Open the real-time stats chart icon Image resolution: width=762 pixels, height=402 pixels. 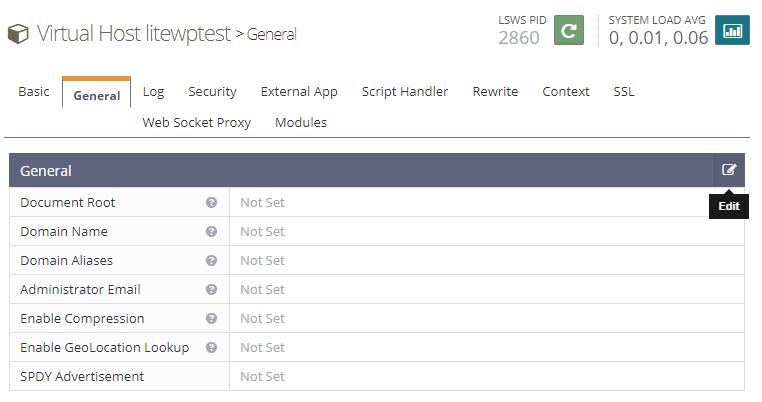coord(732,31)
